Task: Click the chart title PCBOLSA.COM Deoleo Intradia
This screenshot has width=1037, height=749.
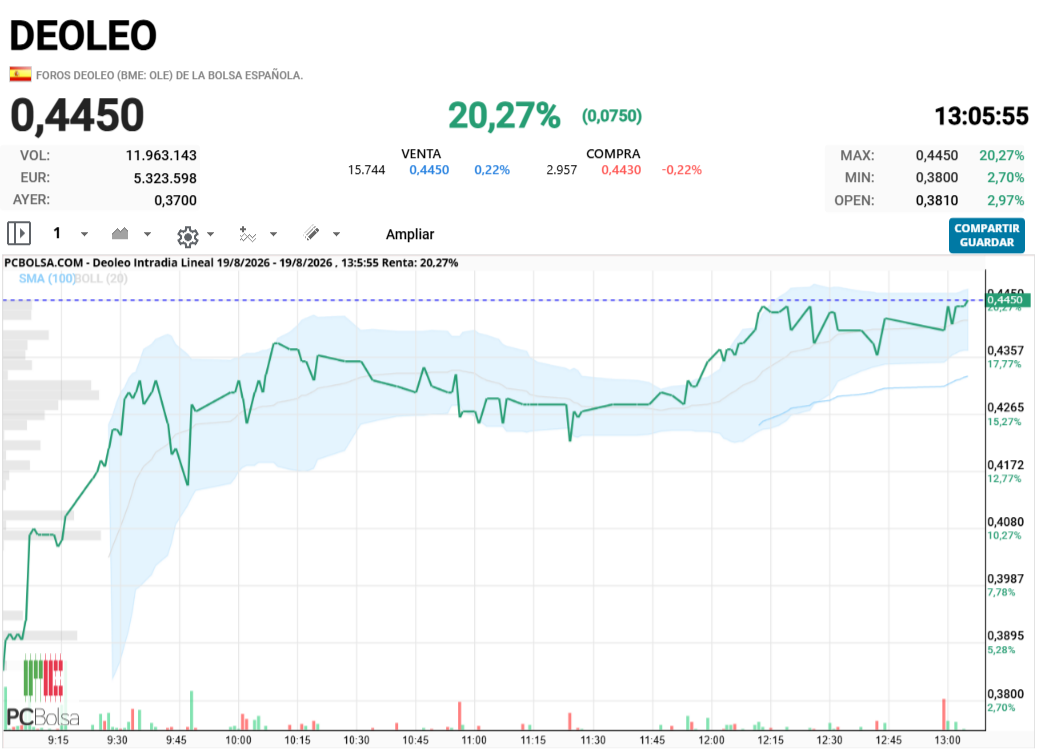Action: coord(231,262)
